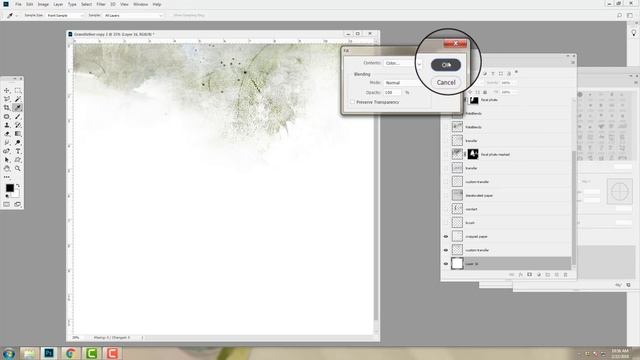
Task: Show the deselected paper layer via eye box
Action: pos(446,195)
